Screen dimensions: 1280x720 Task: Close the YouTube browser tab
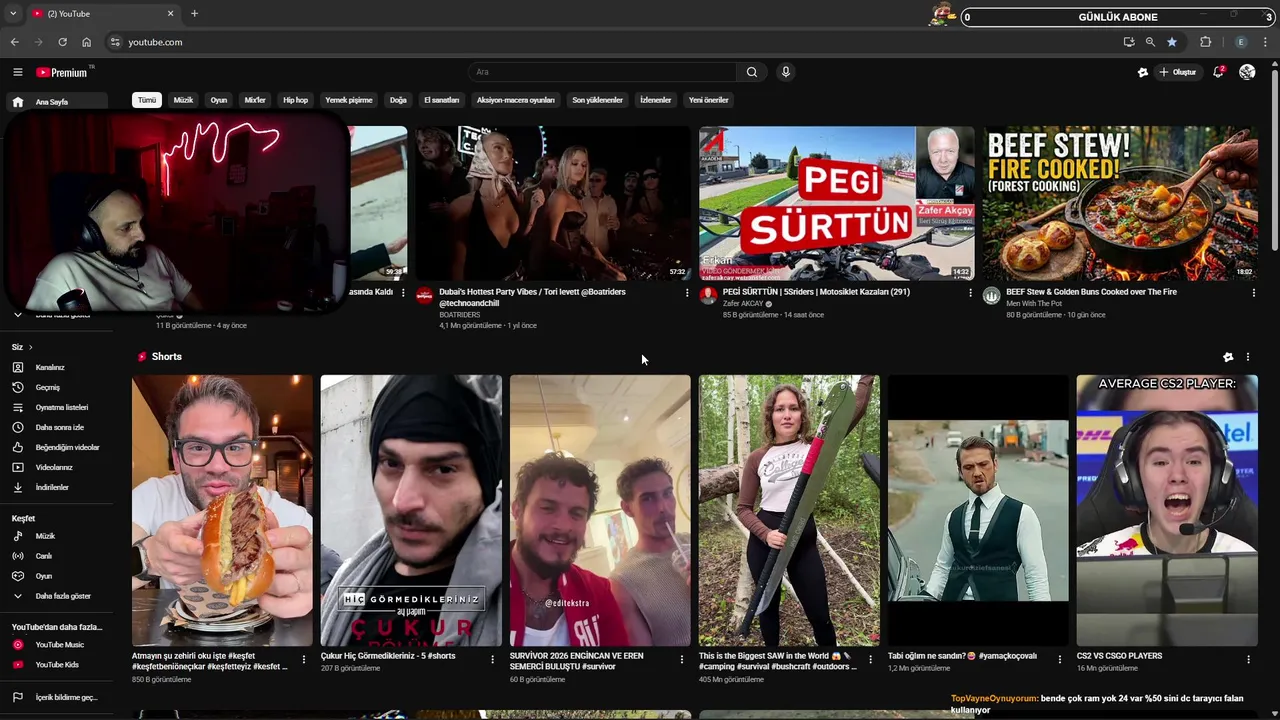(x=170, y=13)
